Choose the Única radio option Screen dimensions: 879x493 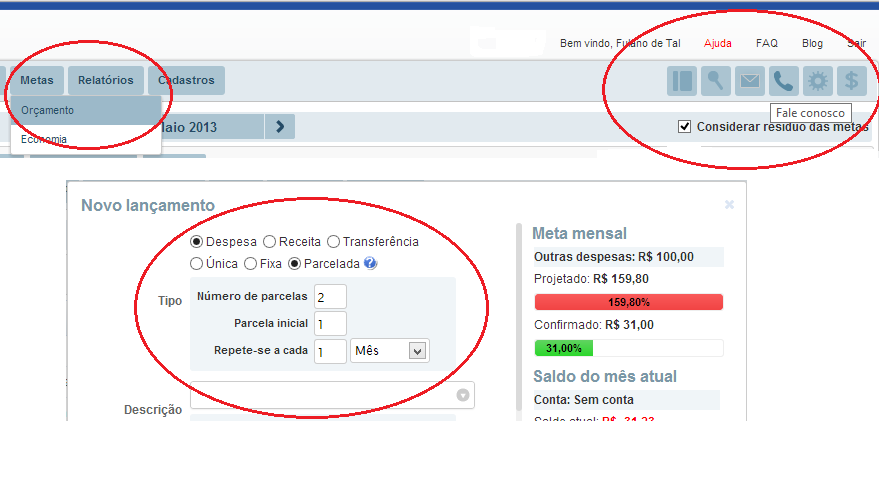click(197, 264)
